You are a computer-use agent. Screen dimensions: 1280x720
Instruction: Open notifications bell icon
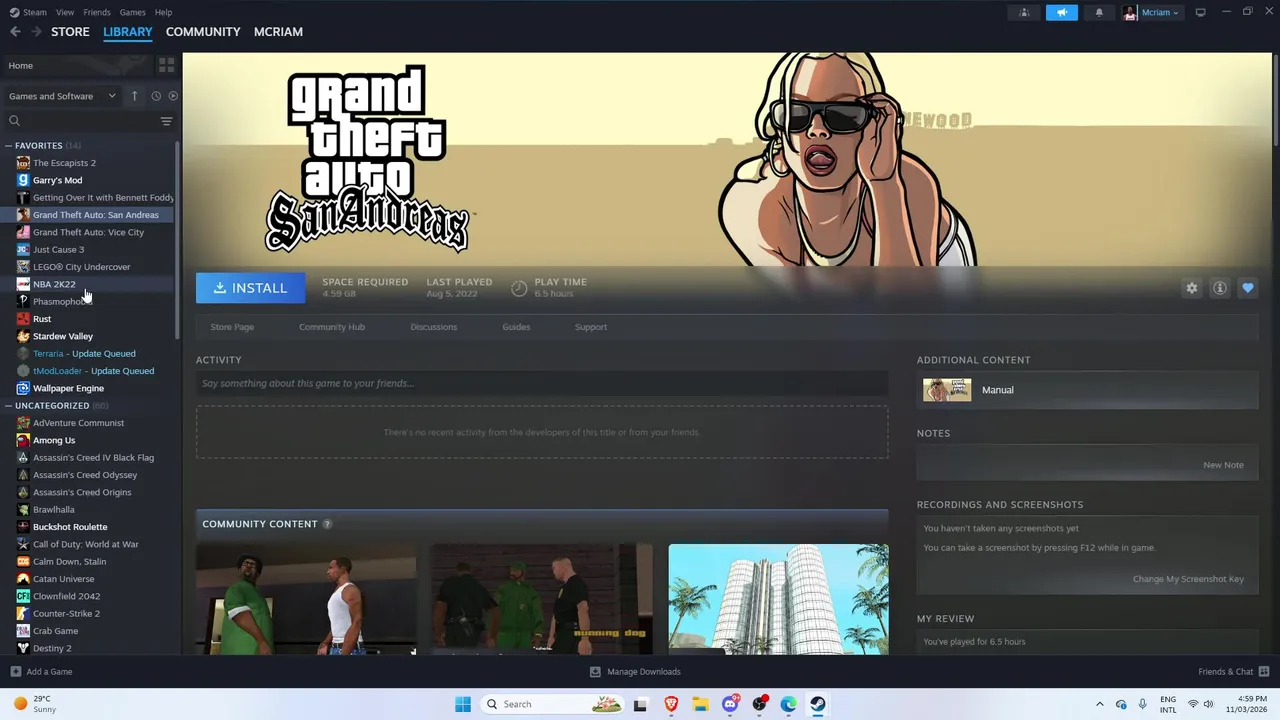[x=1099, y=12]
